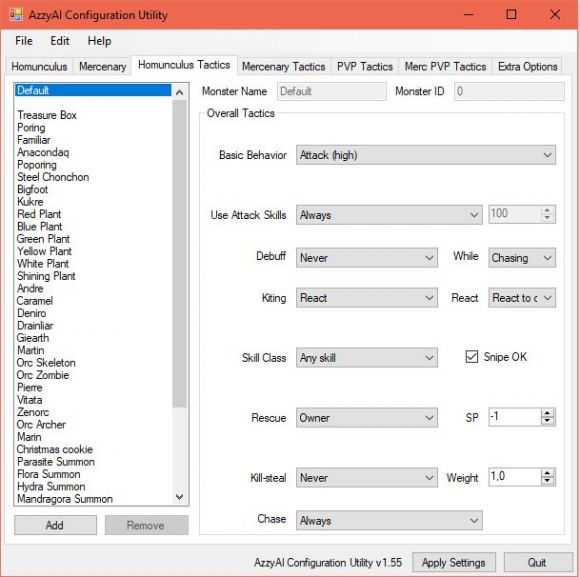Image resolution: width=580 pixels, height=577 pixels.
Task: Open the Kill-steal dropdown
Action: (x=367, y=478)
